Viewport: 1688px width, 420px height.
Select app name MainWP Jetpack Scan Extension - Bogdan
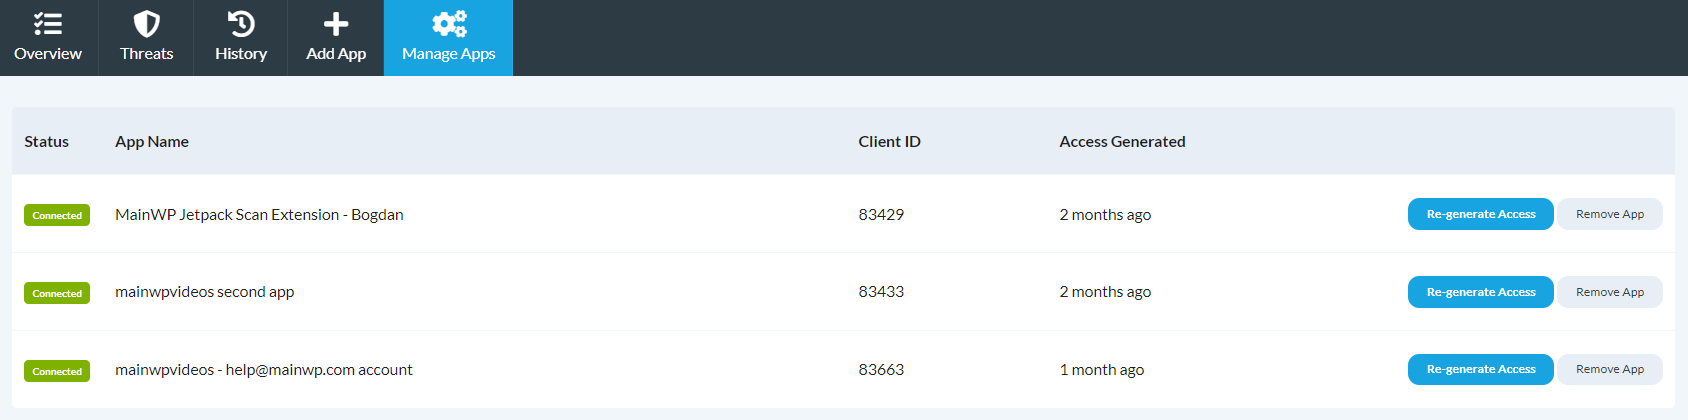pos(259,215)
